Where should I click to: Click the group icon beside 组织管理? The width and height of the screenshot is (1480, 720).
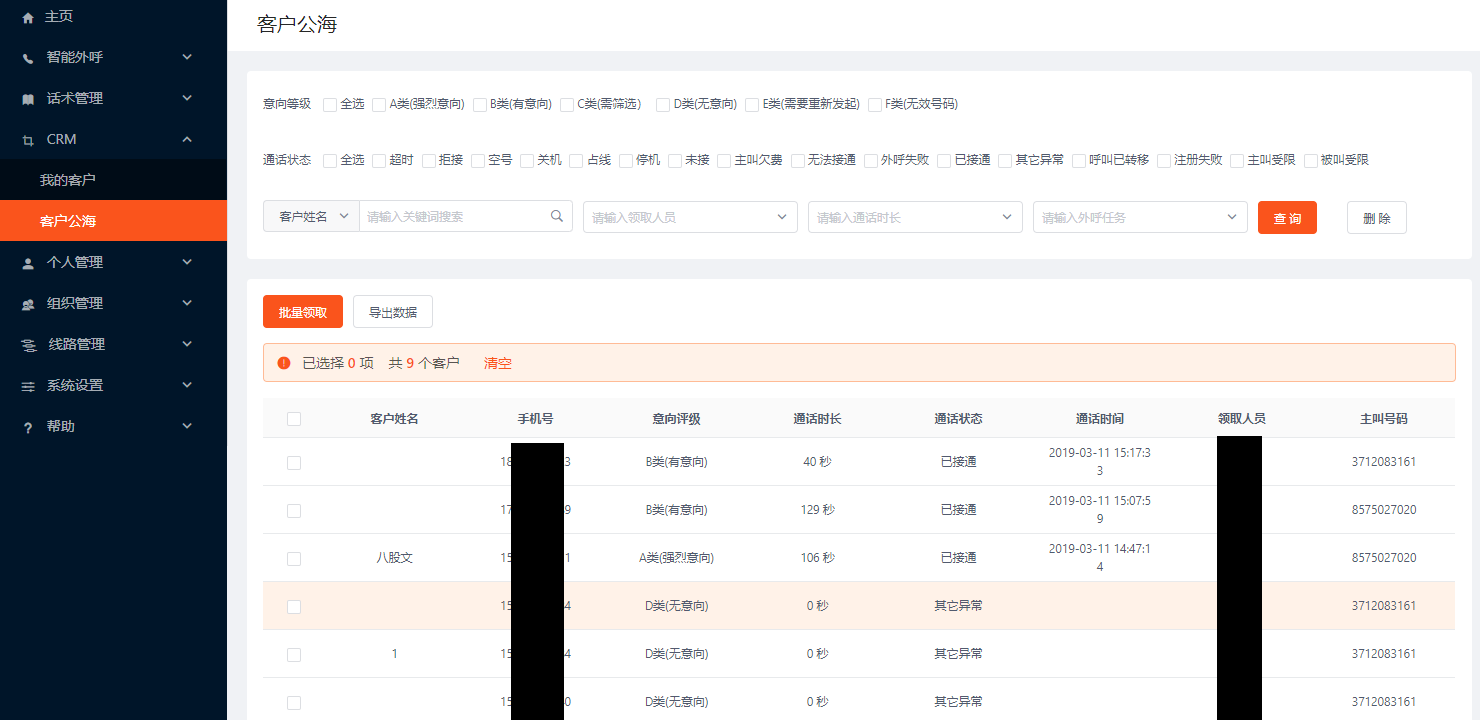(x=28, y=303)
